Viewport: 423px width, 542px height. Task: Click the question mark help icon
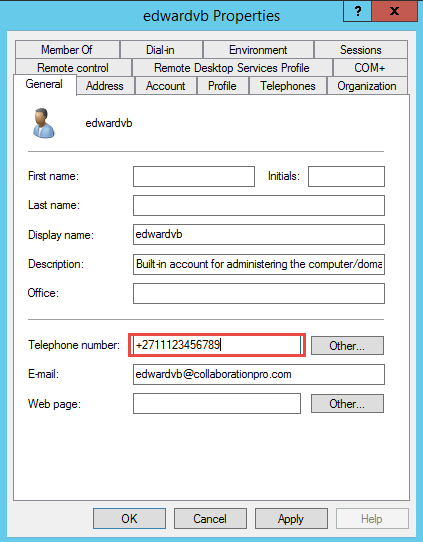358,12
